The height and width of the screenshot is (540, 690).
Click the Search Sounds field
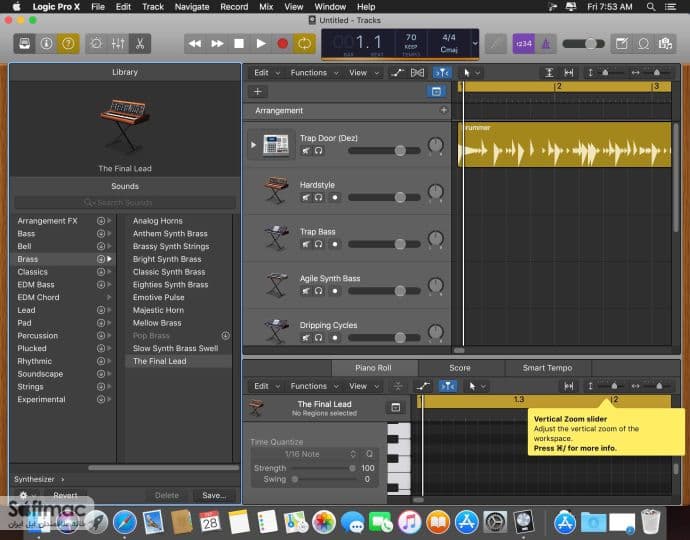(125, 202)
